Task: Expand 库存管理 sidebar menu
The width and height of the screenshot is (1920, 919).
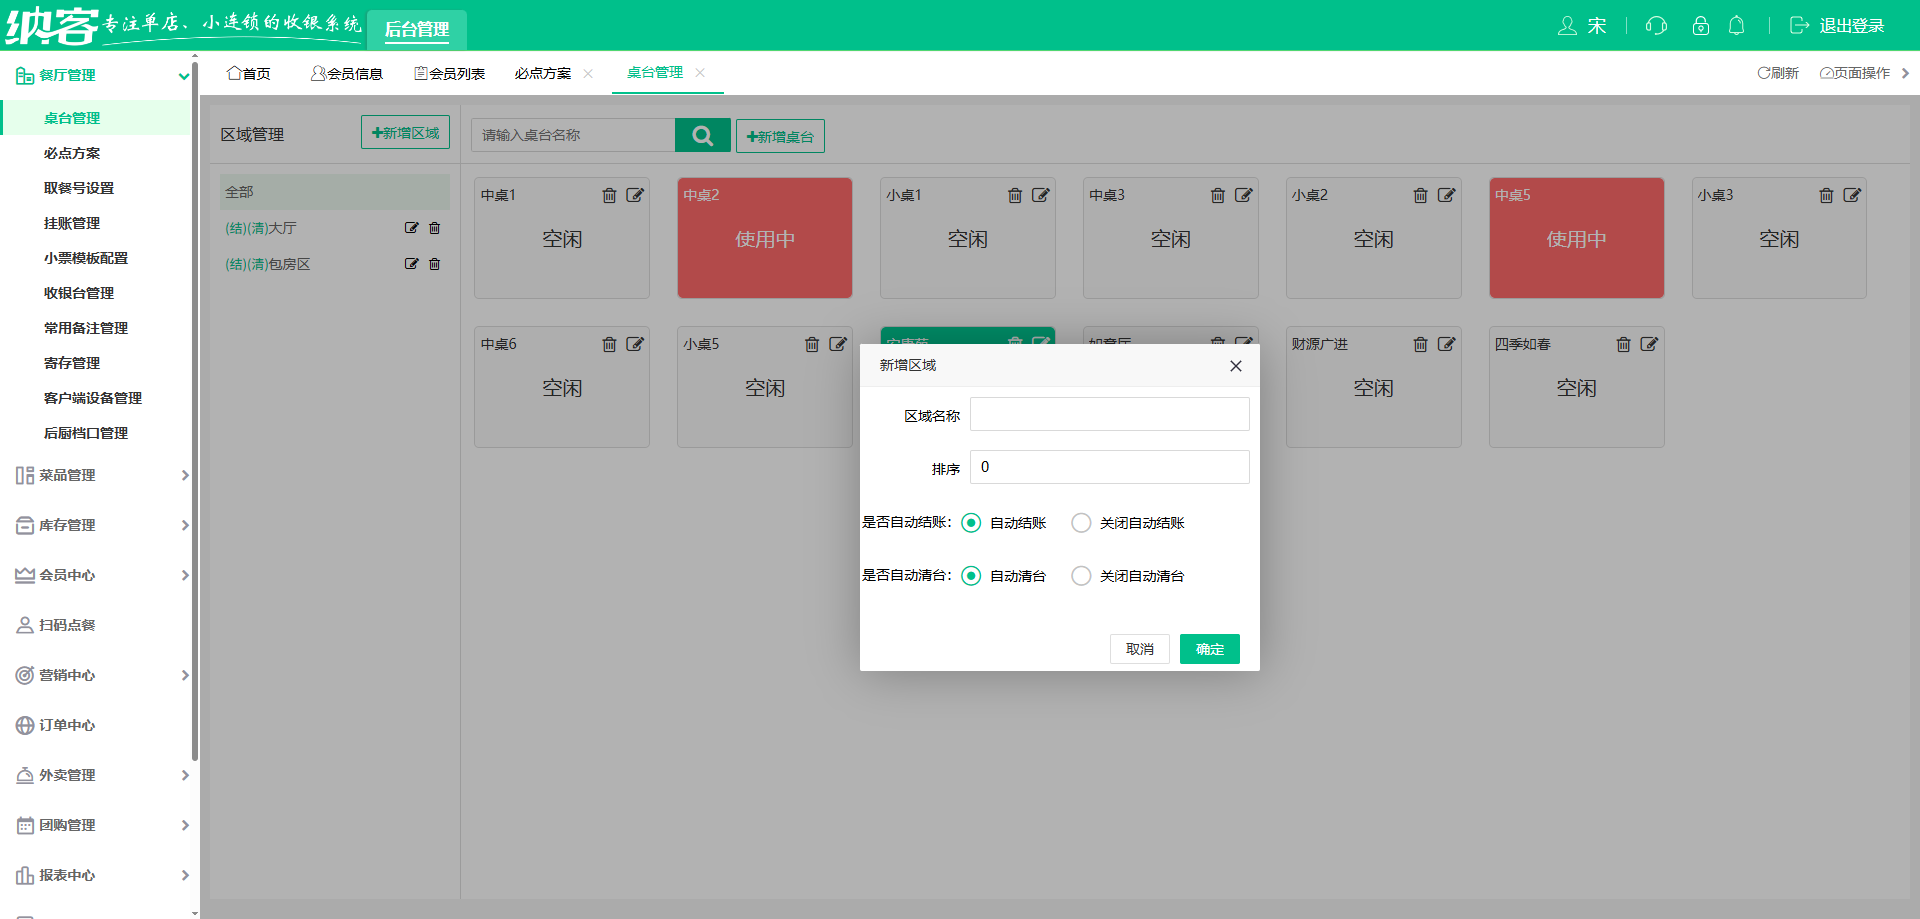Action: (100, 525)
